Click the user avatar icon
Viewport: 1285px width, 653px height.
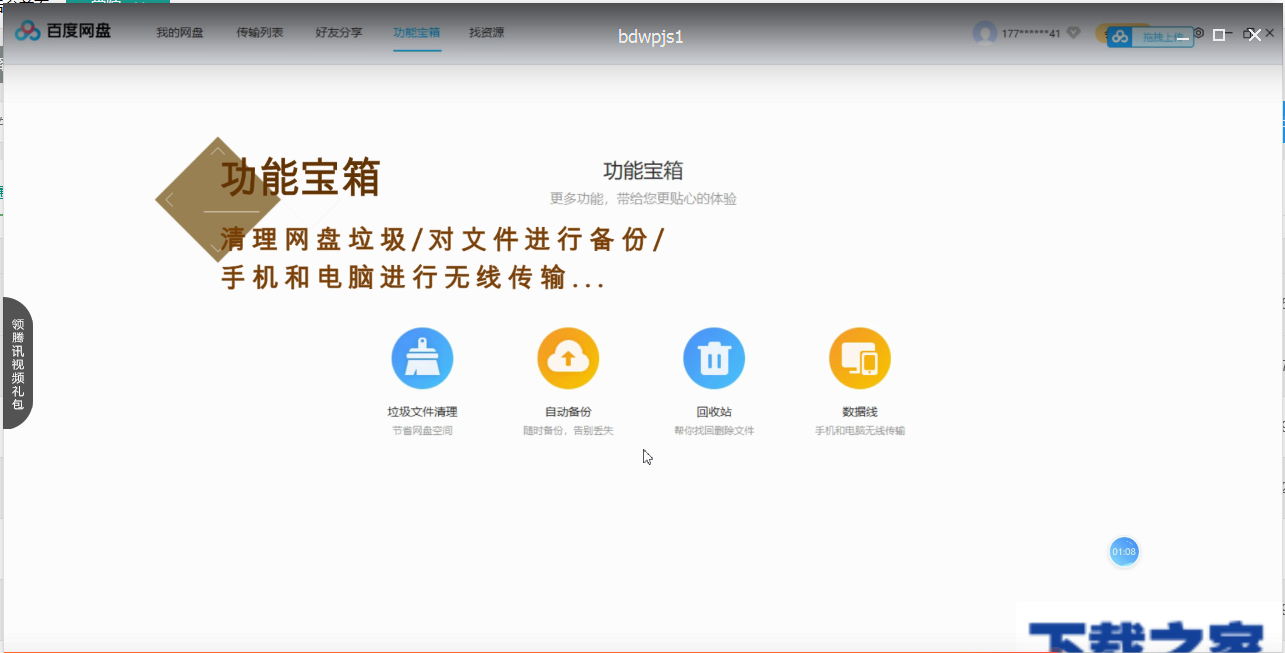[x=984, y=32]
